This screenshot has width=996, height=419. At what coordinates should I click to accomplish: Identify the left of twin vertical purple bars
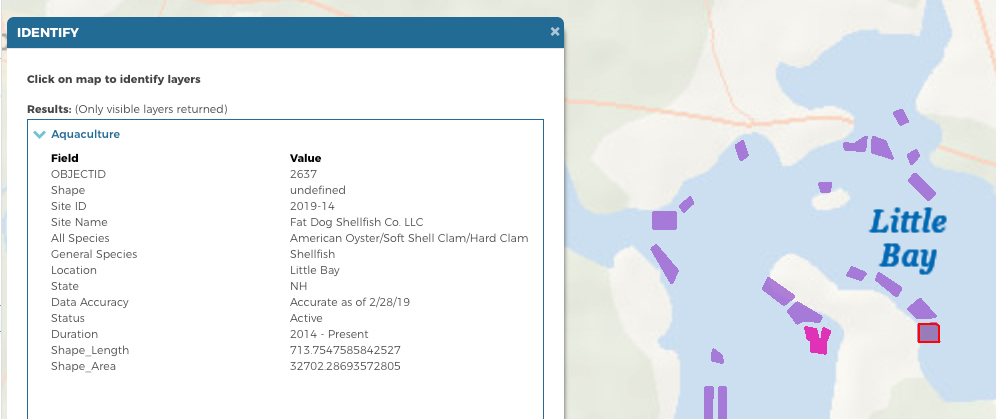(709, 402)
